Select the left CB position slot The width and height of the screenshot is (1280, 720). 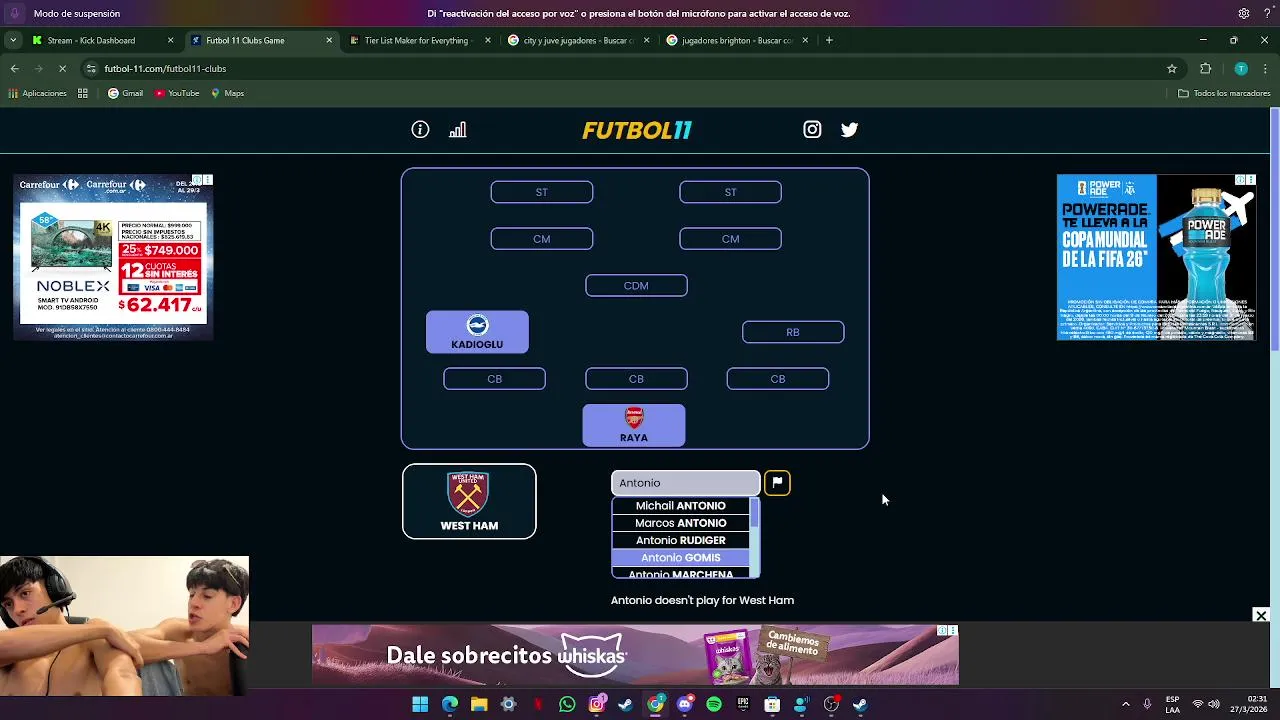(x=495, y=379)
